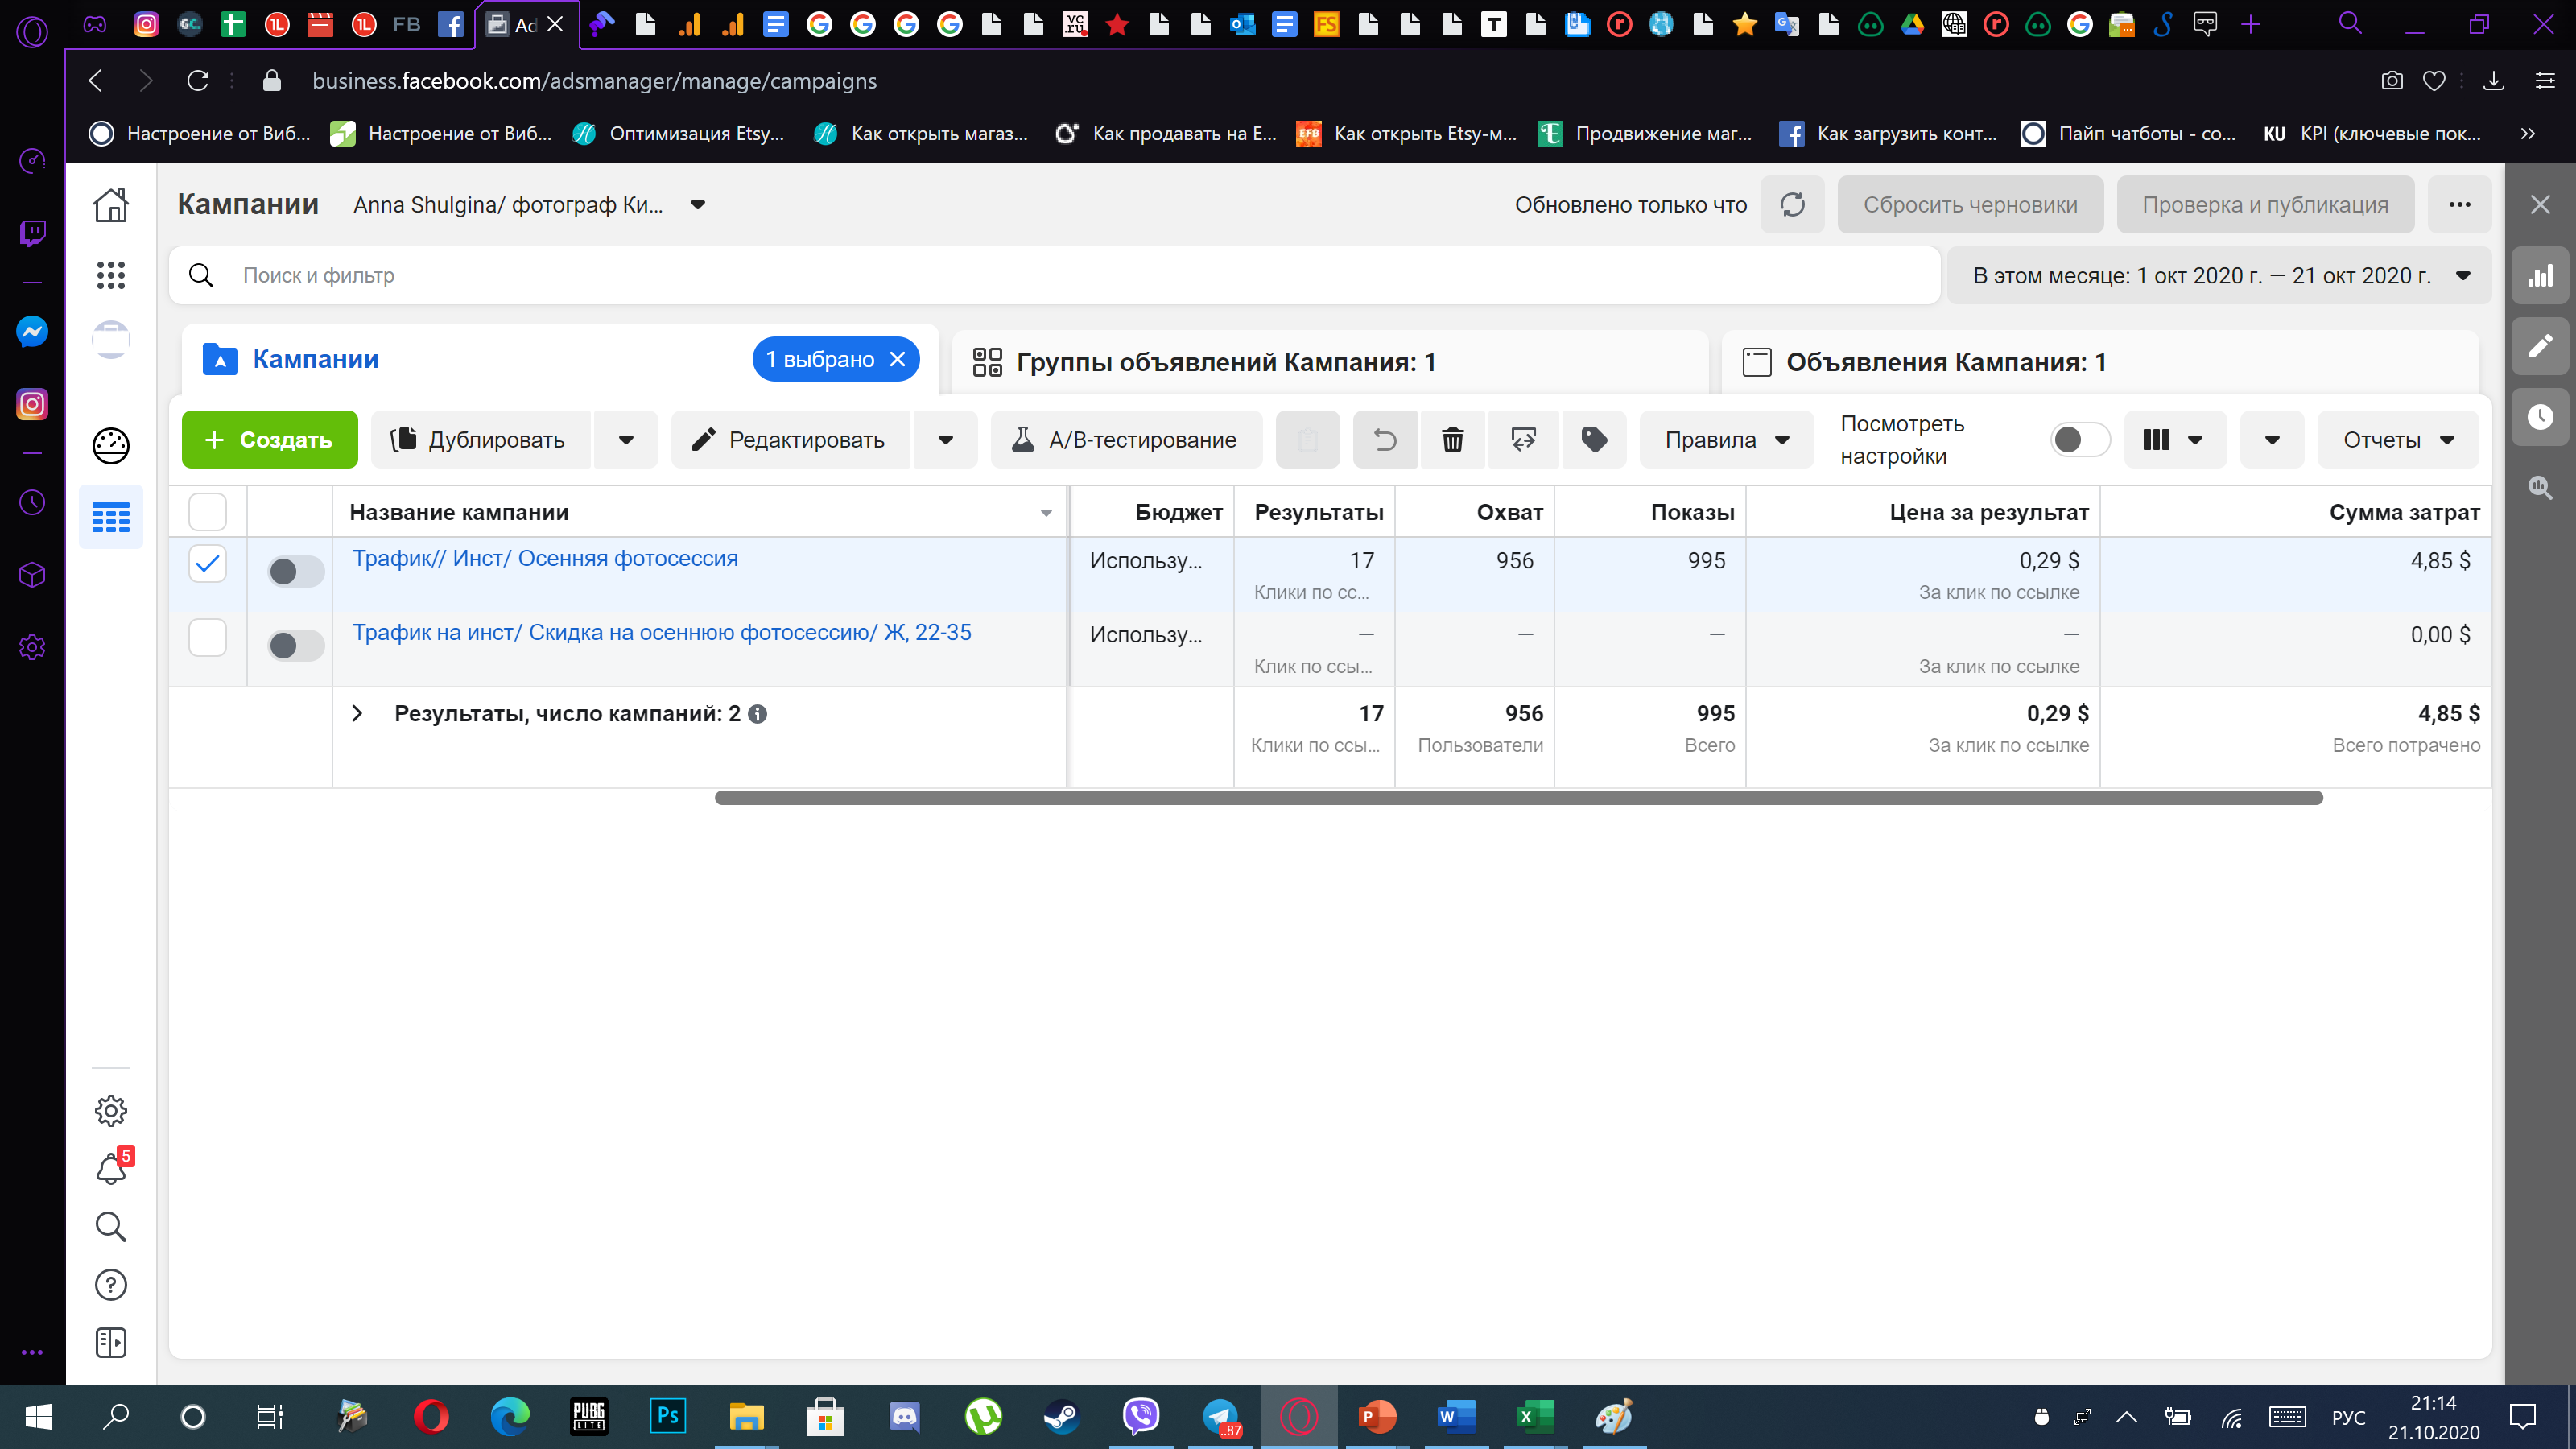
Task: Open the sidebar search magnifier icon
Action: (111, 1227)
